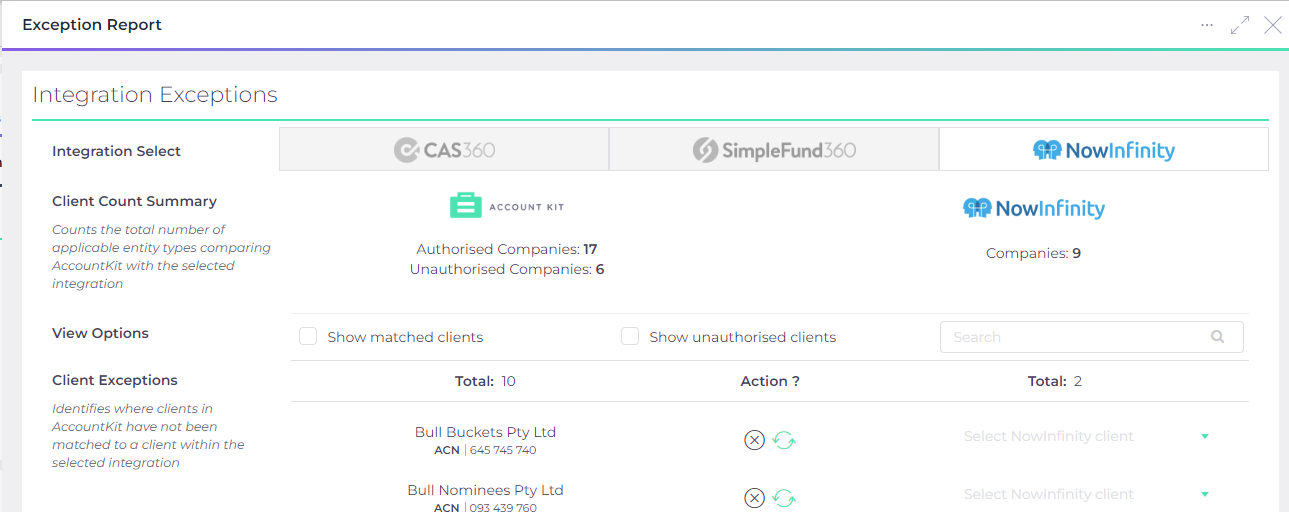Click the ignore X icon for Bull Nominees
Viewport: 1289px width, 512px height.
pos(754,498)
